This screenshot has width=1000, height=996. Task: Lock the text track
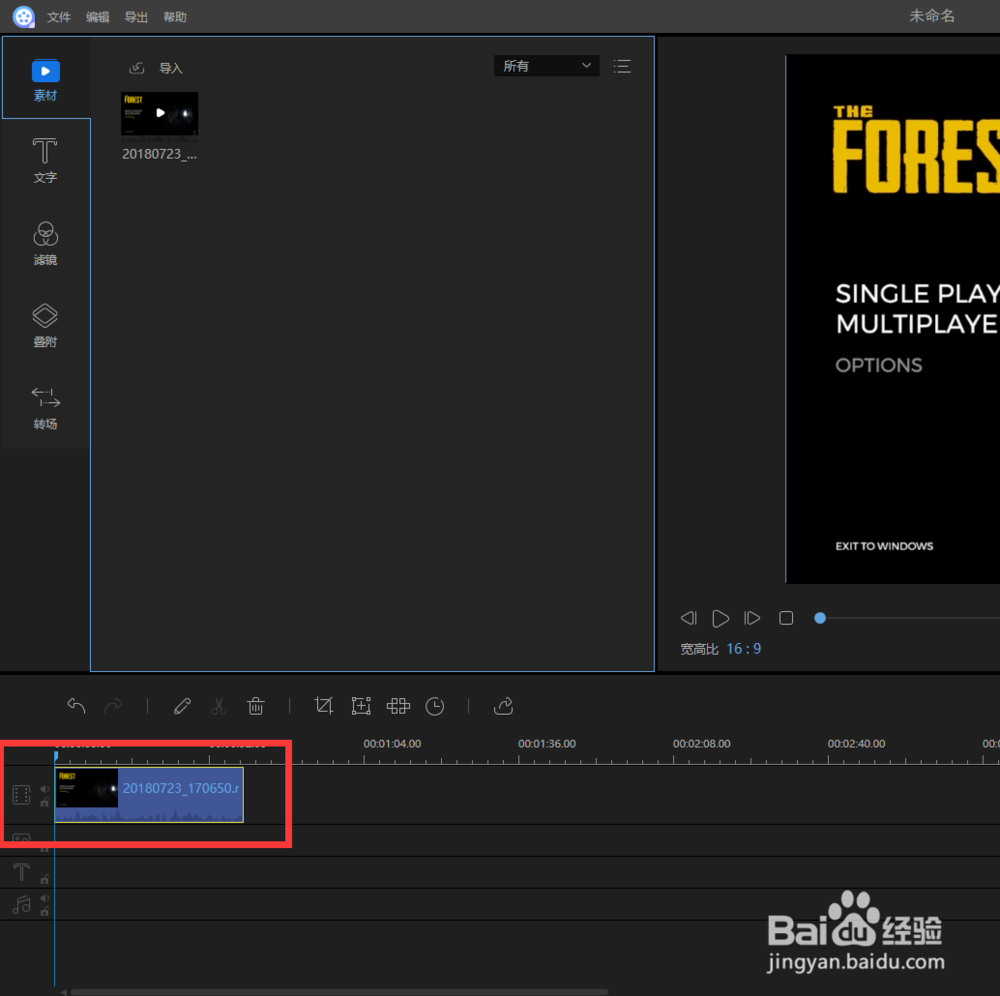(x=45, y=879)
